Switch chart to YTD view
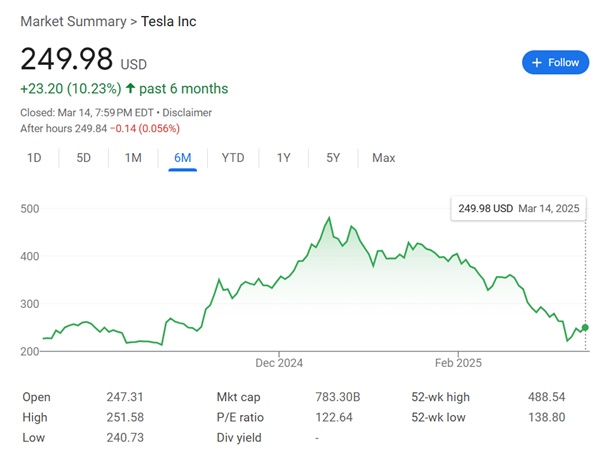This screenshot has height=453, width=600. click(x=233, y=158)
